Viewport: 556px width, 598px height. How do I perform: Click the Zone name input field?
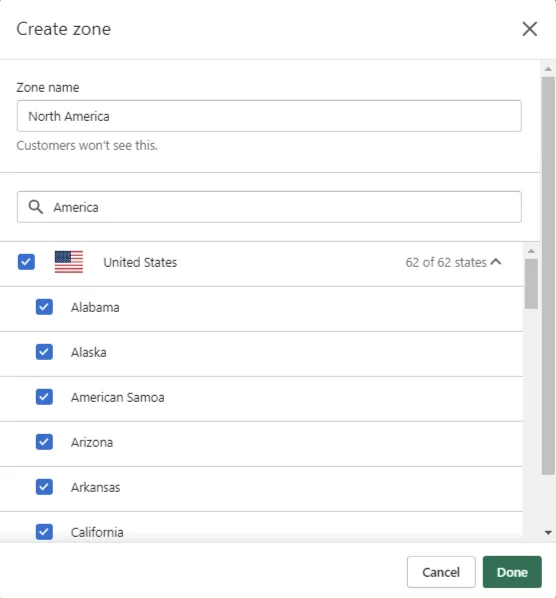tap(269, 116)
